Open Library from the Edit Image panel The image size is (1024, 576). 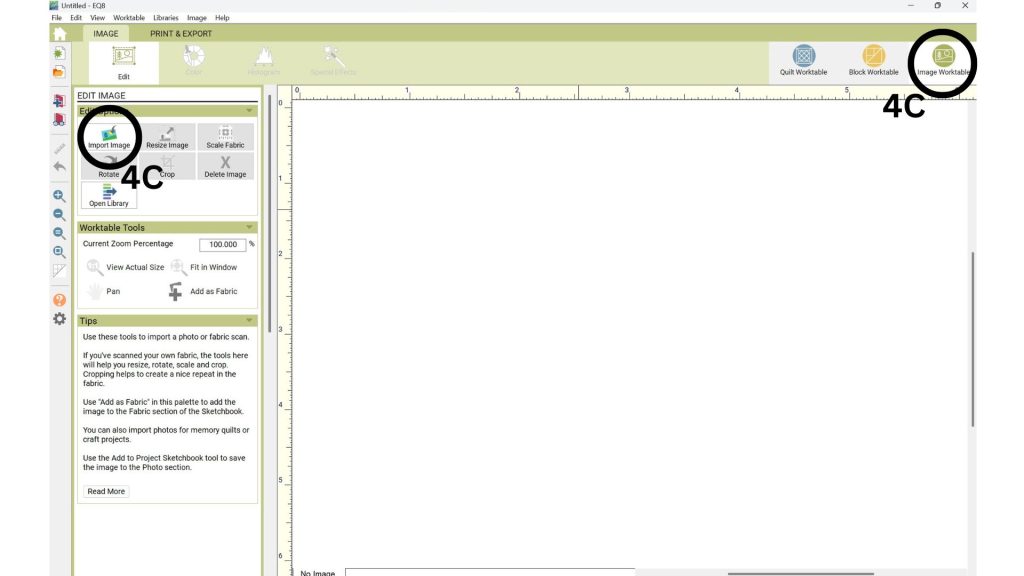[109, 195]
